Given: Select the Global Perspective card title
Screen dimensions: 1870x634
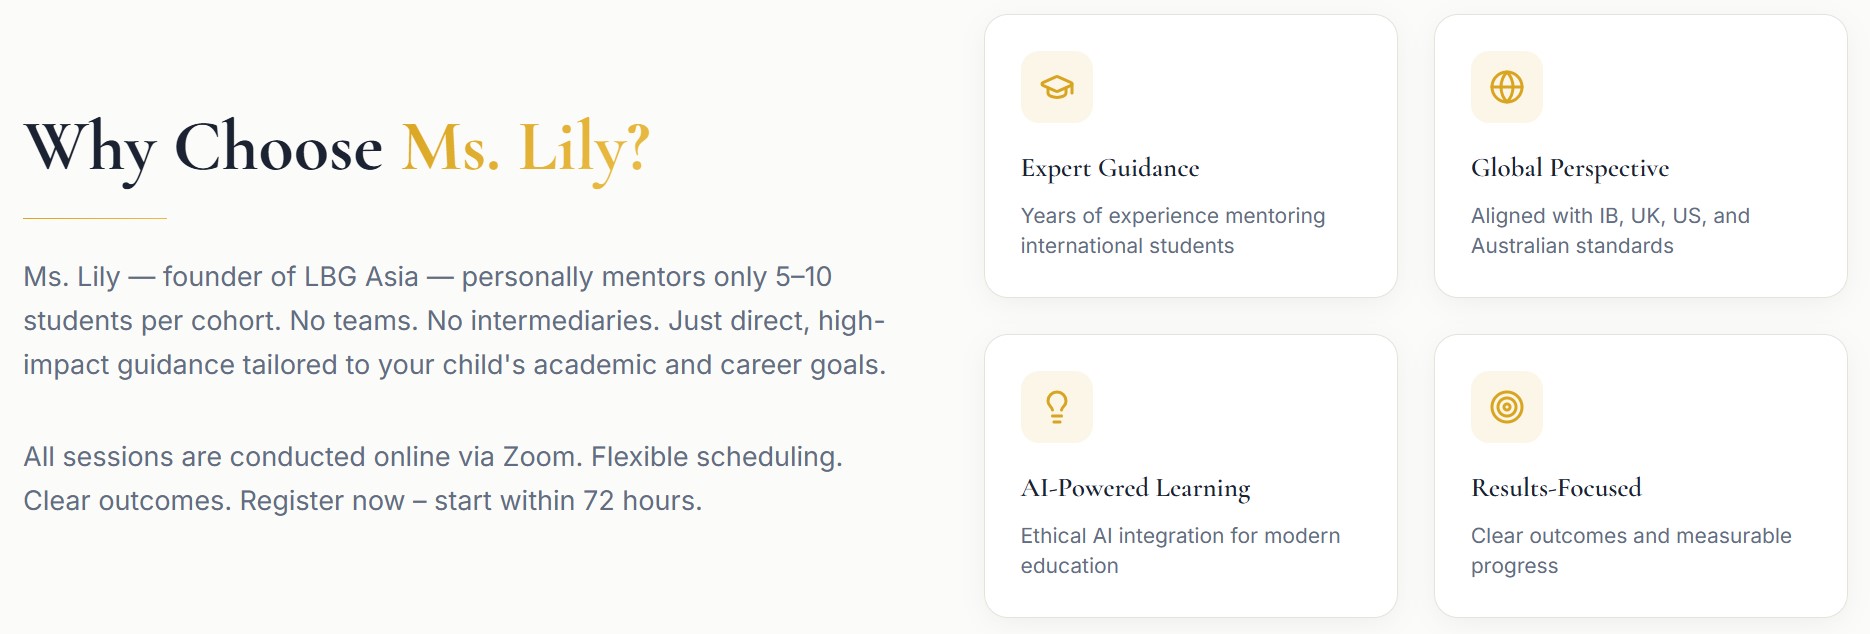Looking at the screenshot, I should point(1569,168).
